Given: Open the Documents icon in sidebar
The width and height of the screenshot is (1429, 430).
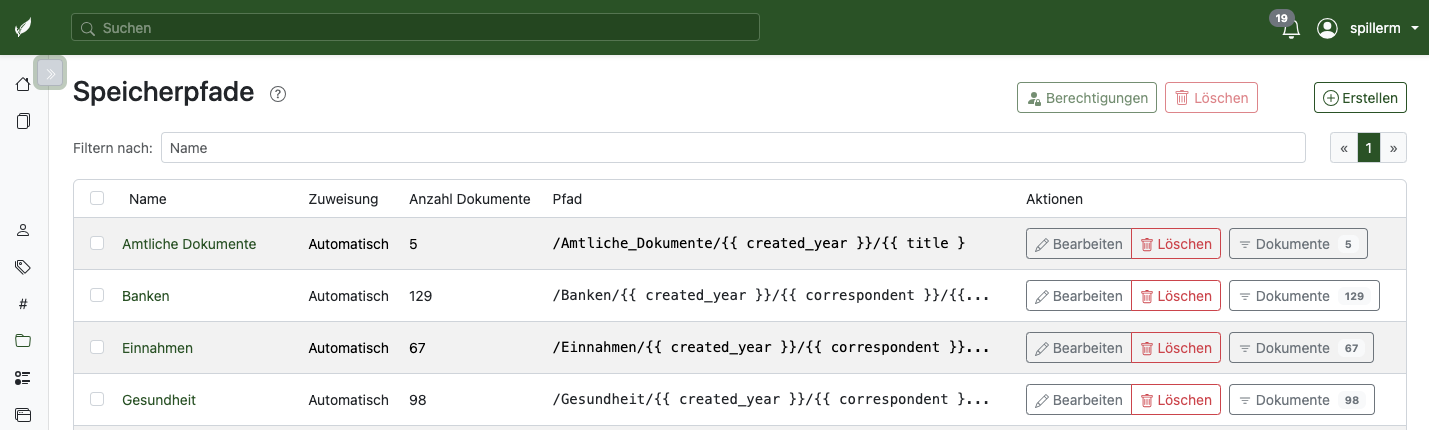Looking at the screenshot, I should point(23,121).
